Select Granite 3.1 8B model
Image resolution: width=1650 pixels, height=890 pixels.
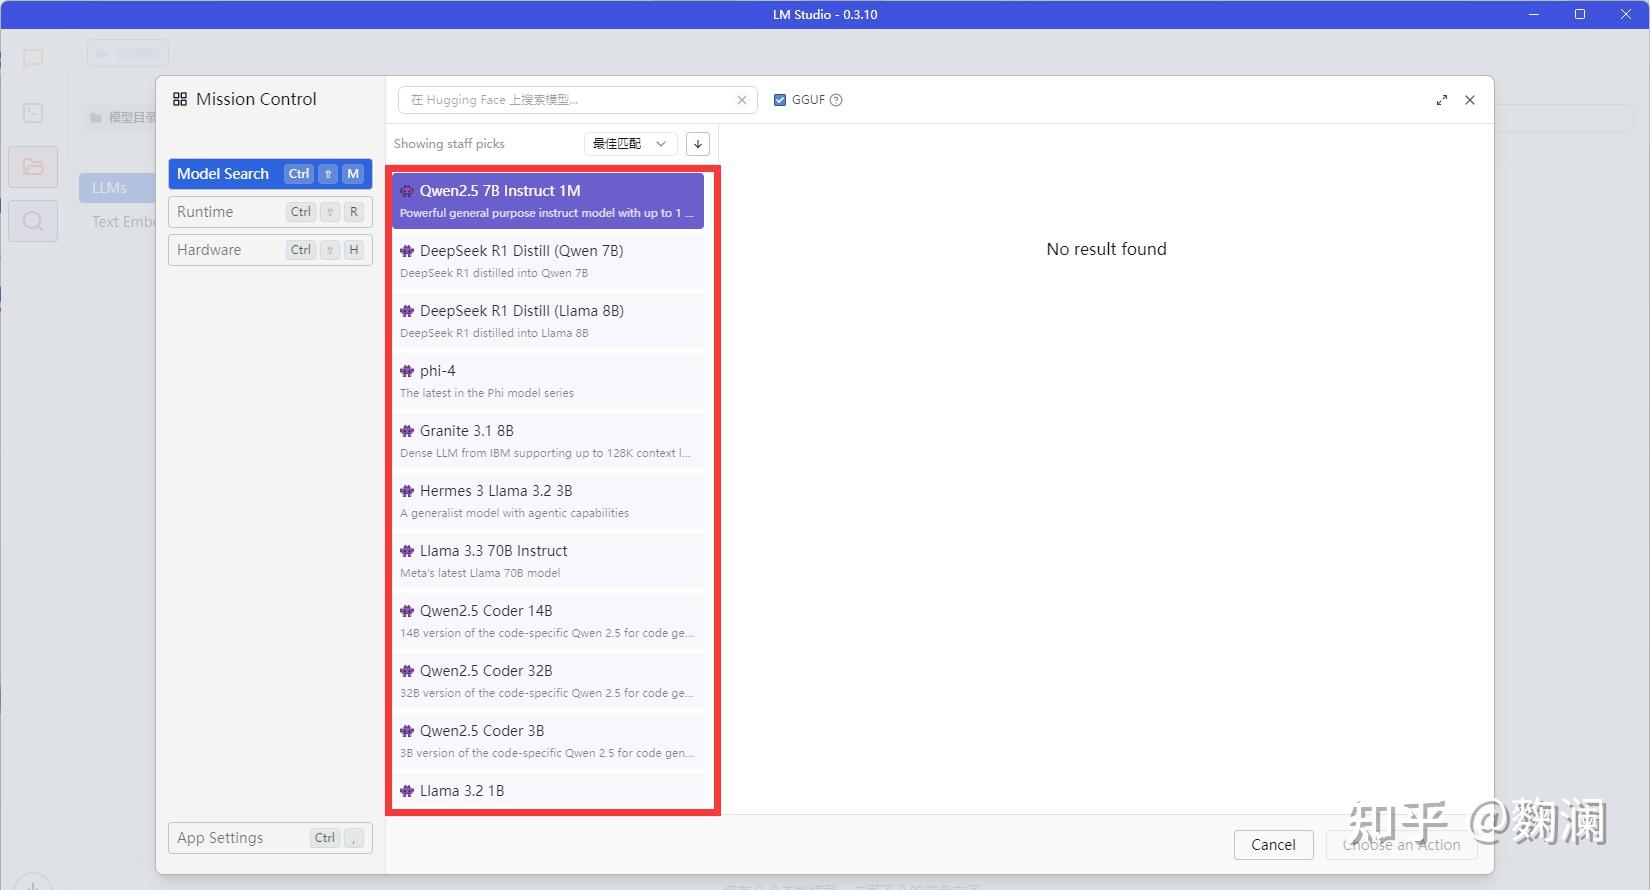pos(548,441)
